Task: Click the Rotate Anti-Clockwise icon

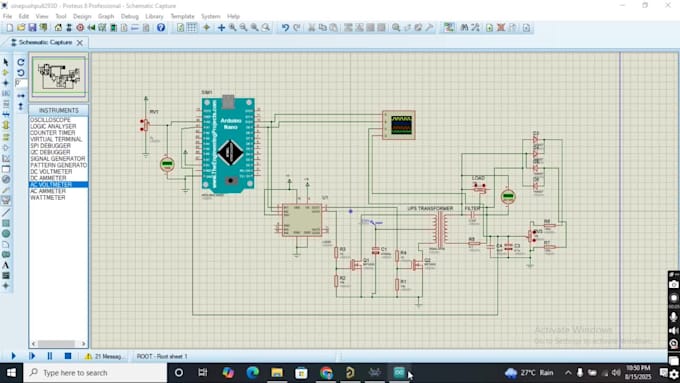Action: 20,72
